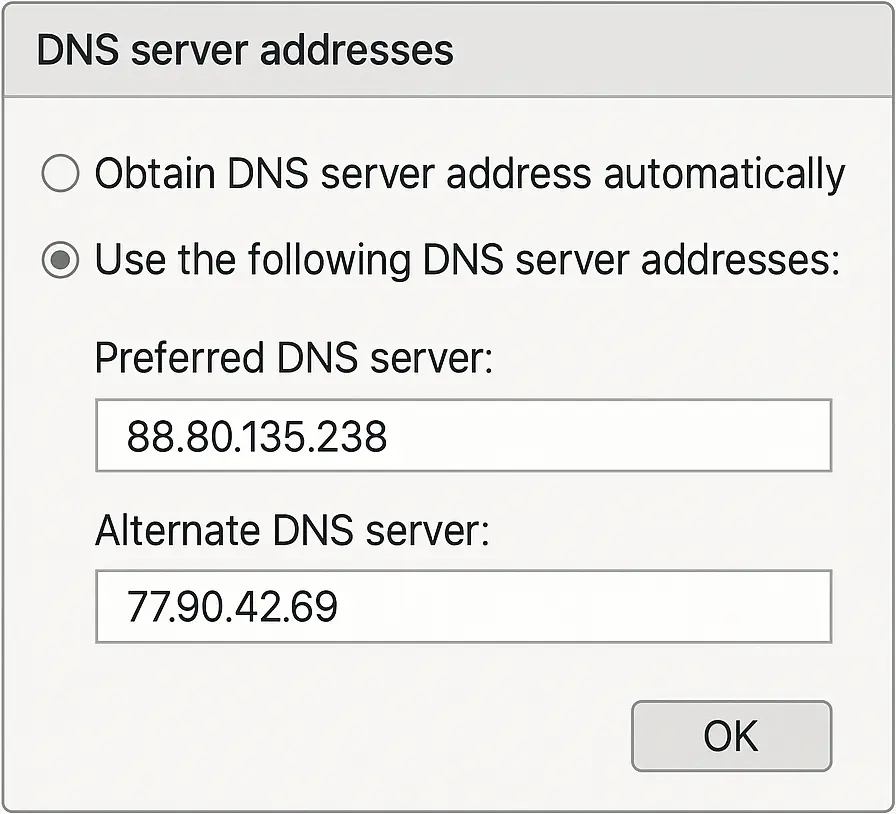Select the Use the following DNS server addresses radio button
This screenshot has height=814, width=896.
(60, 262)
